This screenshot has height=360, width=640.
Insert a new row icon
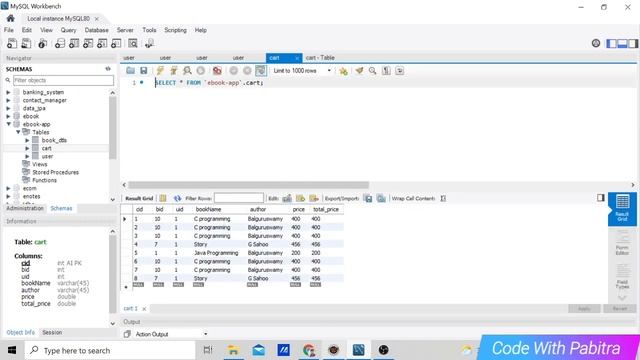pos(300,198)
